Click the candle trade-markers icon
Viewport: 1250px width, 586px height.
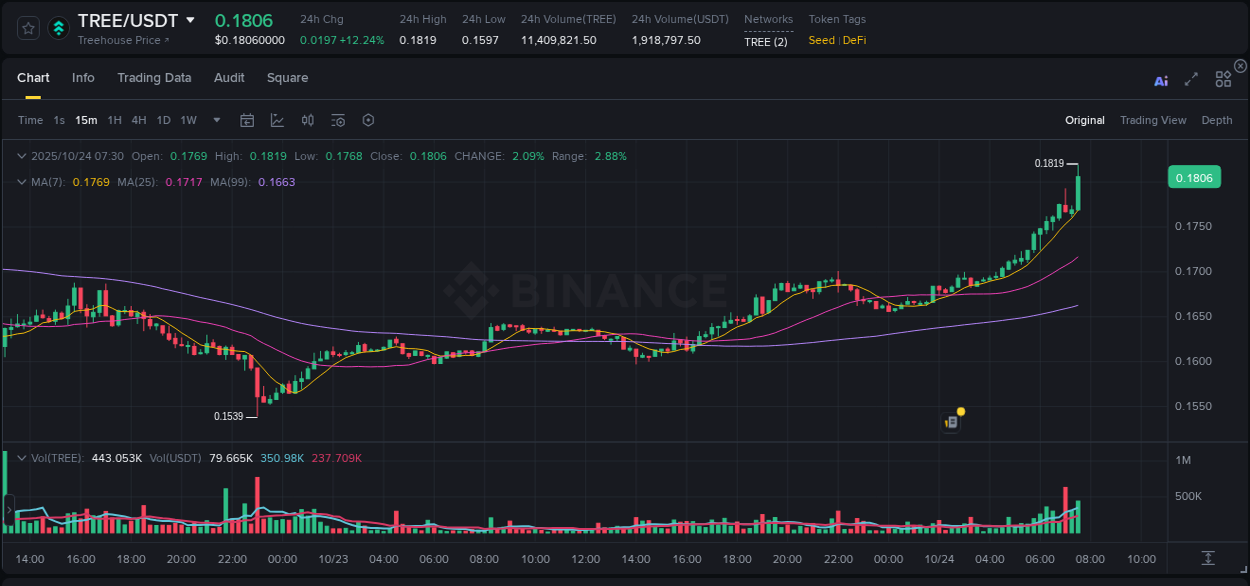[x=307, y=119]
